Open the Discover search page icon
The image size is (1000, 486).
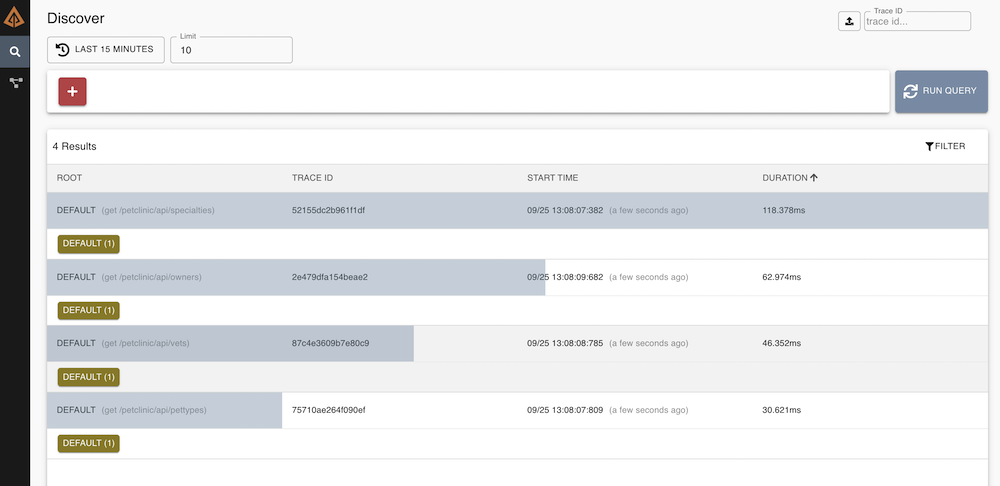click(15, 52)
